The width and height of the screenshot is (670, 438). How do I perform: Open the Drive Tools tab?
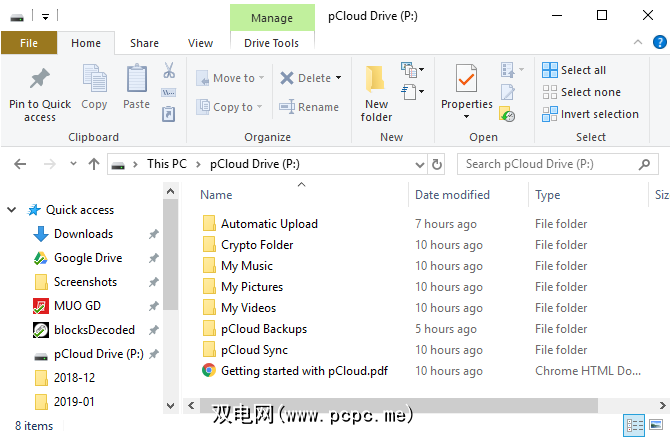[x=271, y=43]
